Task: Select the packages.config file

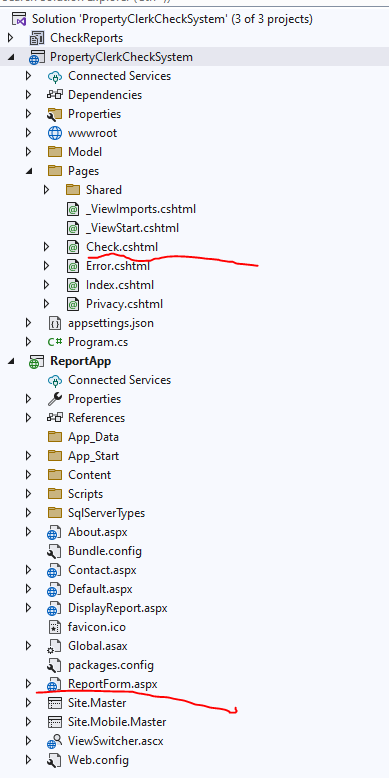Action: click(111, 665)
